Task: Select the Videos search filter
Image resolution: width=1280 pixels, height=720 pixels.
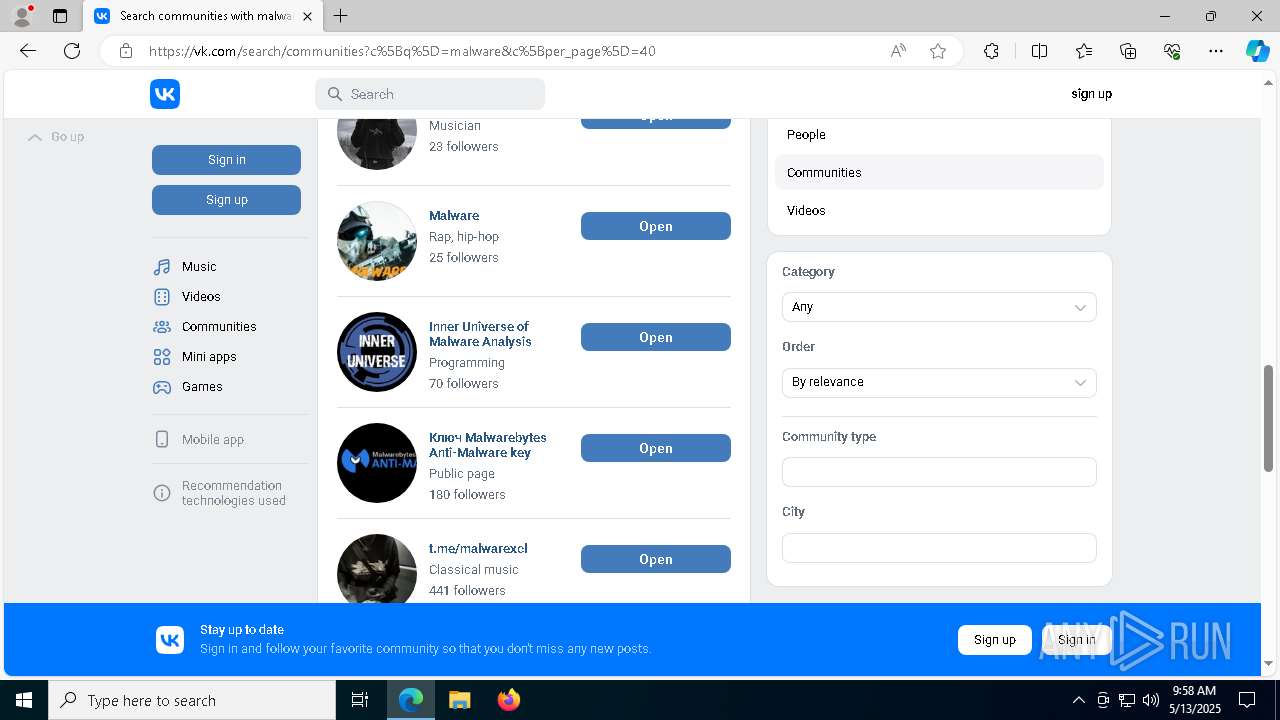Action: tap(939, 211)
